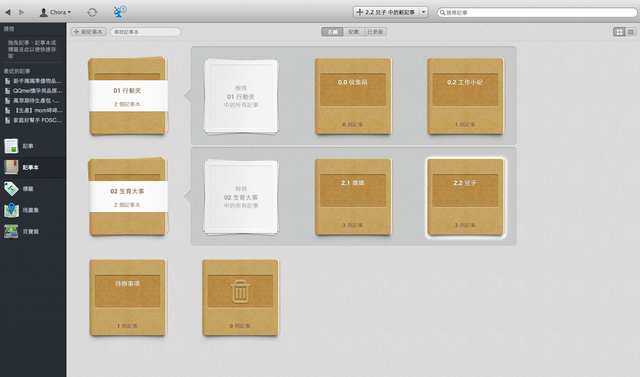Click the 新記事本 new notebook button

pos(89,32)
